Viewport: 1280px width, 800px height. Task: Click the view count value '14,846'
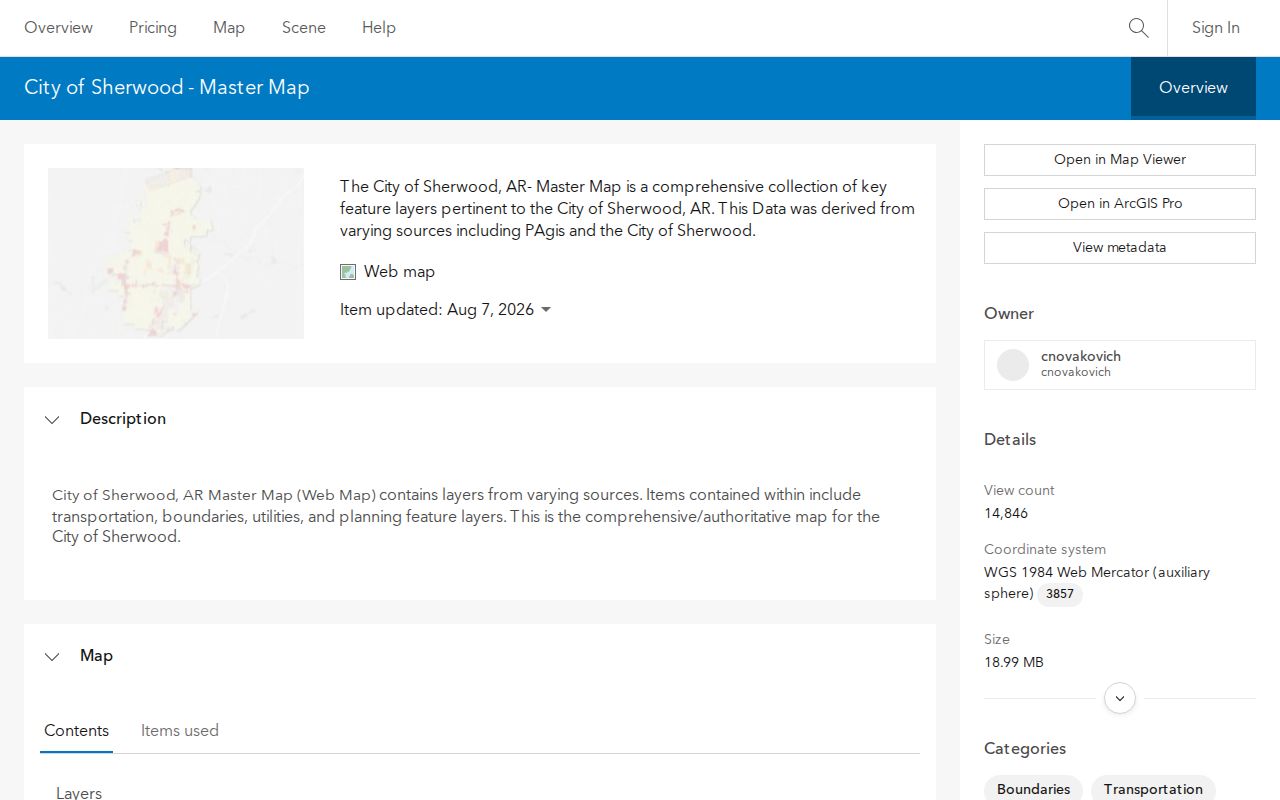click(x=1006, y=514)
